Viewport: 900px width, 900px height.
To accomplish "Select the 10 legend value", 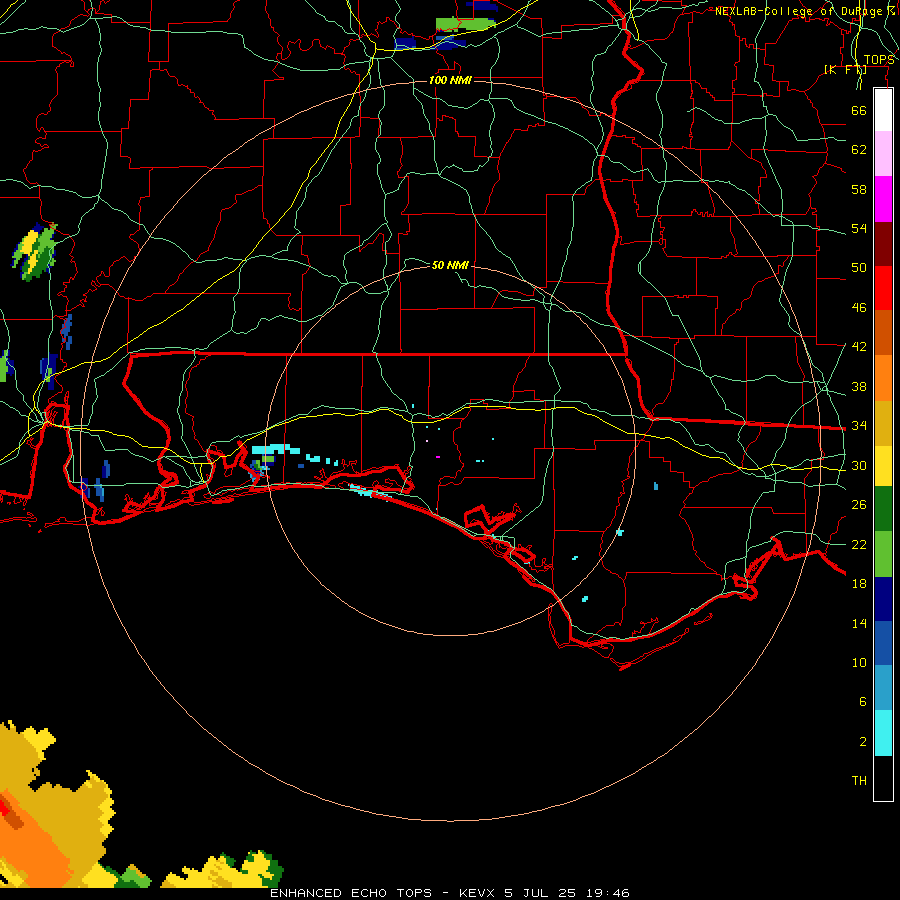I will [859, 663].
